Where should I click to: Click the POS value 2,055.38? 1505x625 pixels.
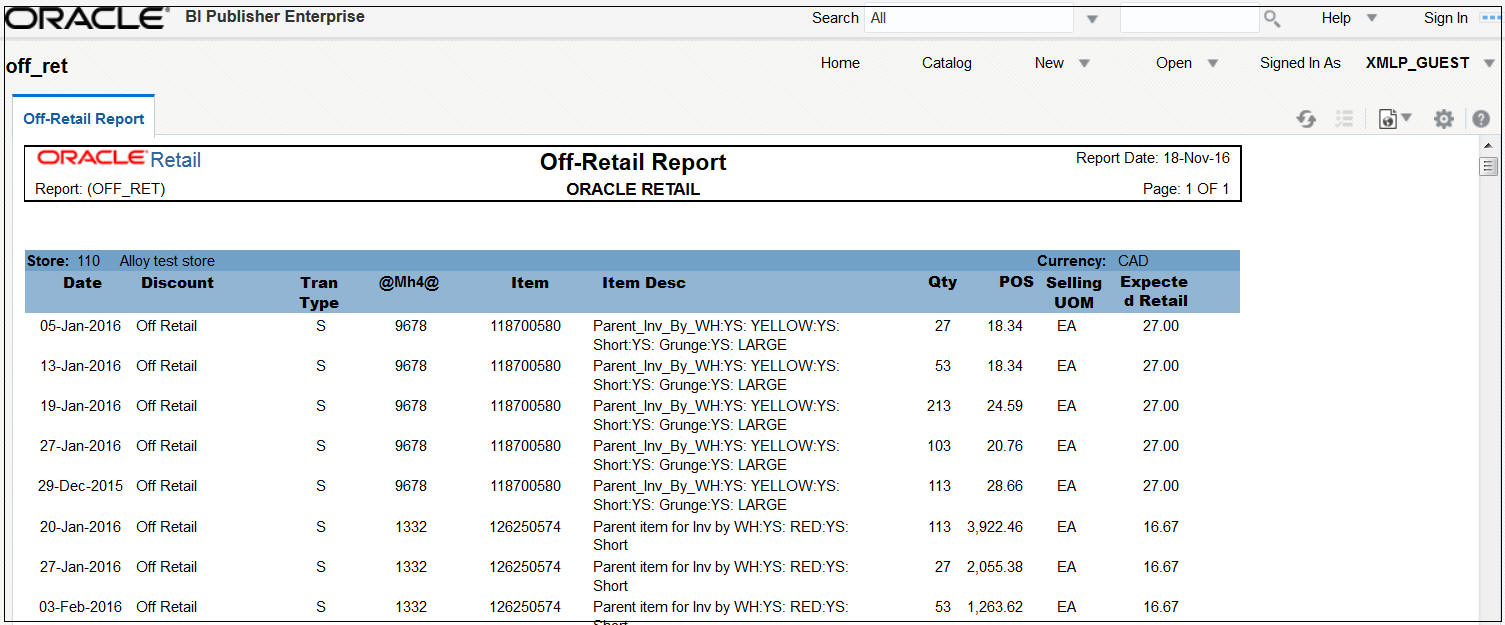[995, 567]
